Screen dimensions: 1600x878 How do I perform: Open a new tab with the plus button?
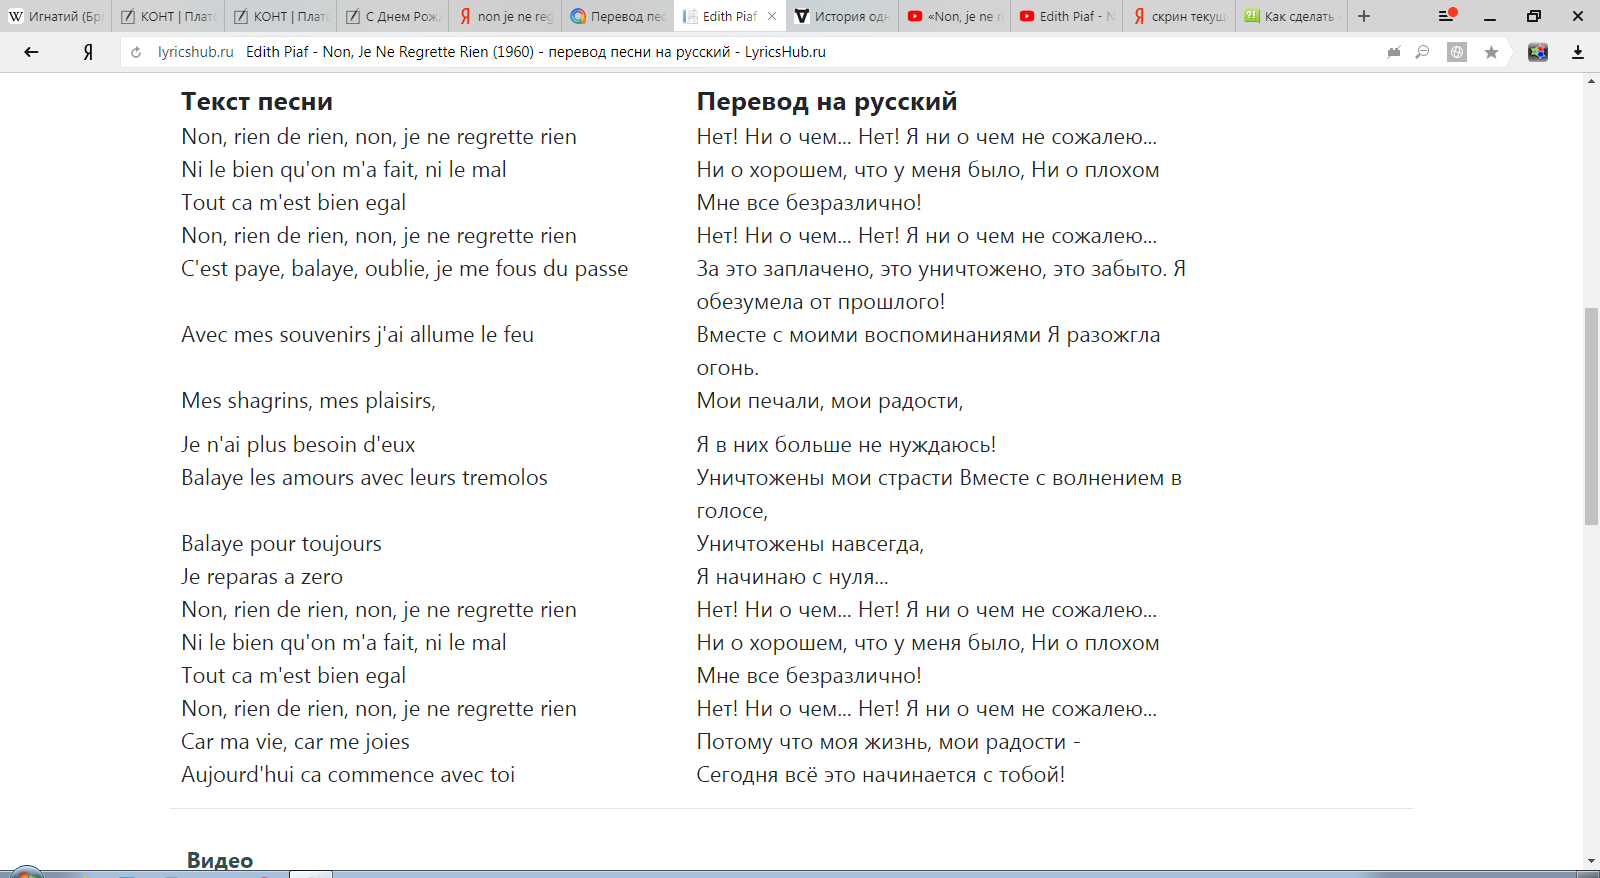pyautogui.click(x=1364, y=16)
